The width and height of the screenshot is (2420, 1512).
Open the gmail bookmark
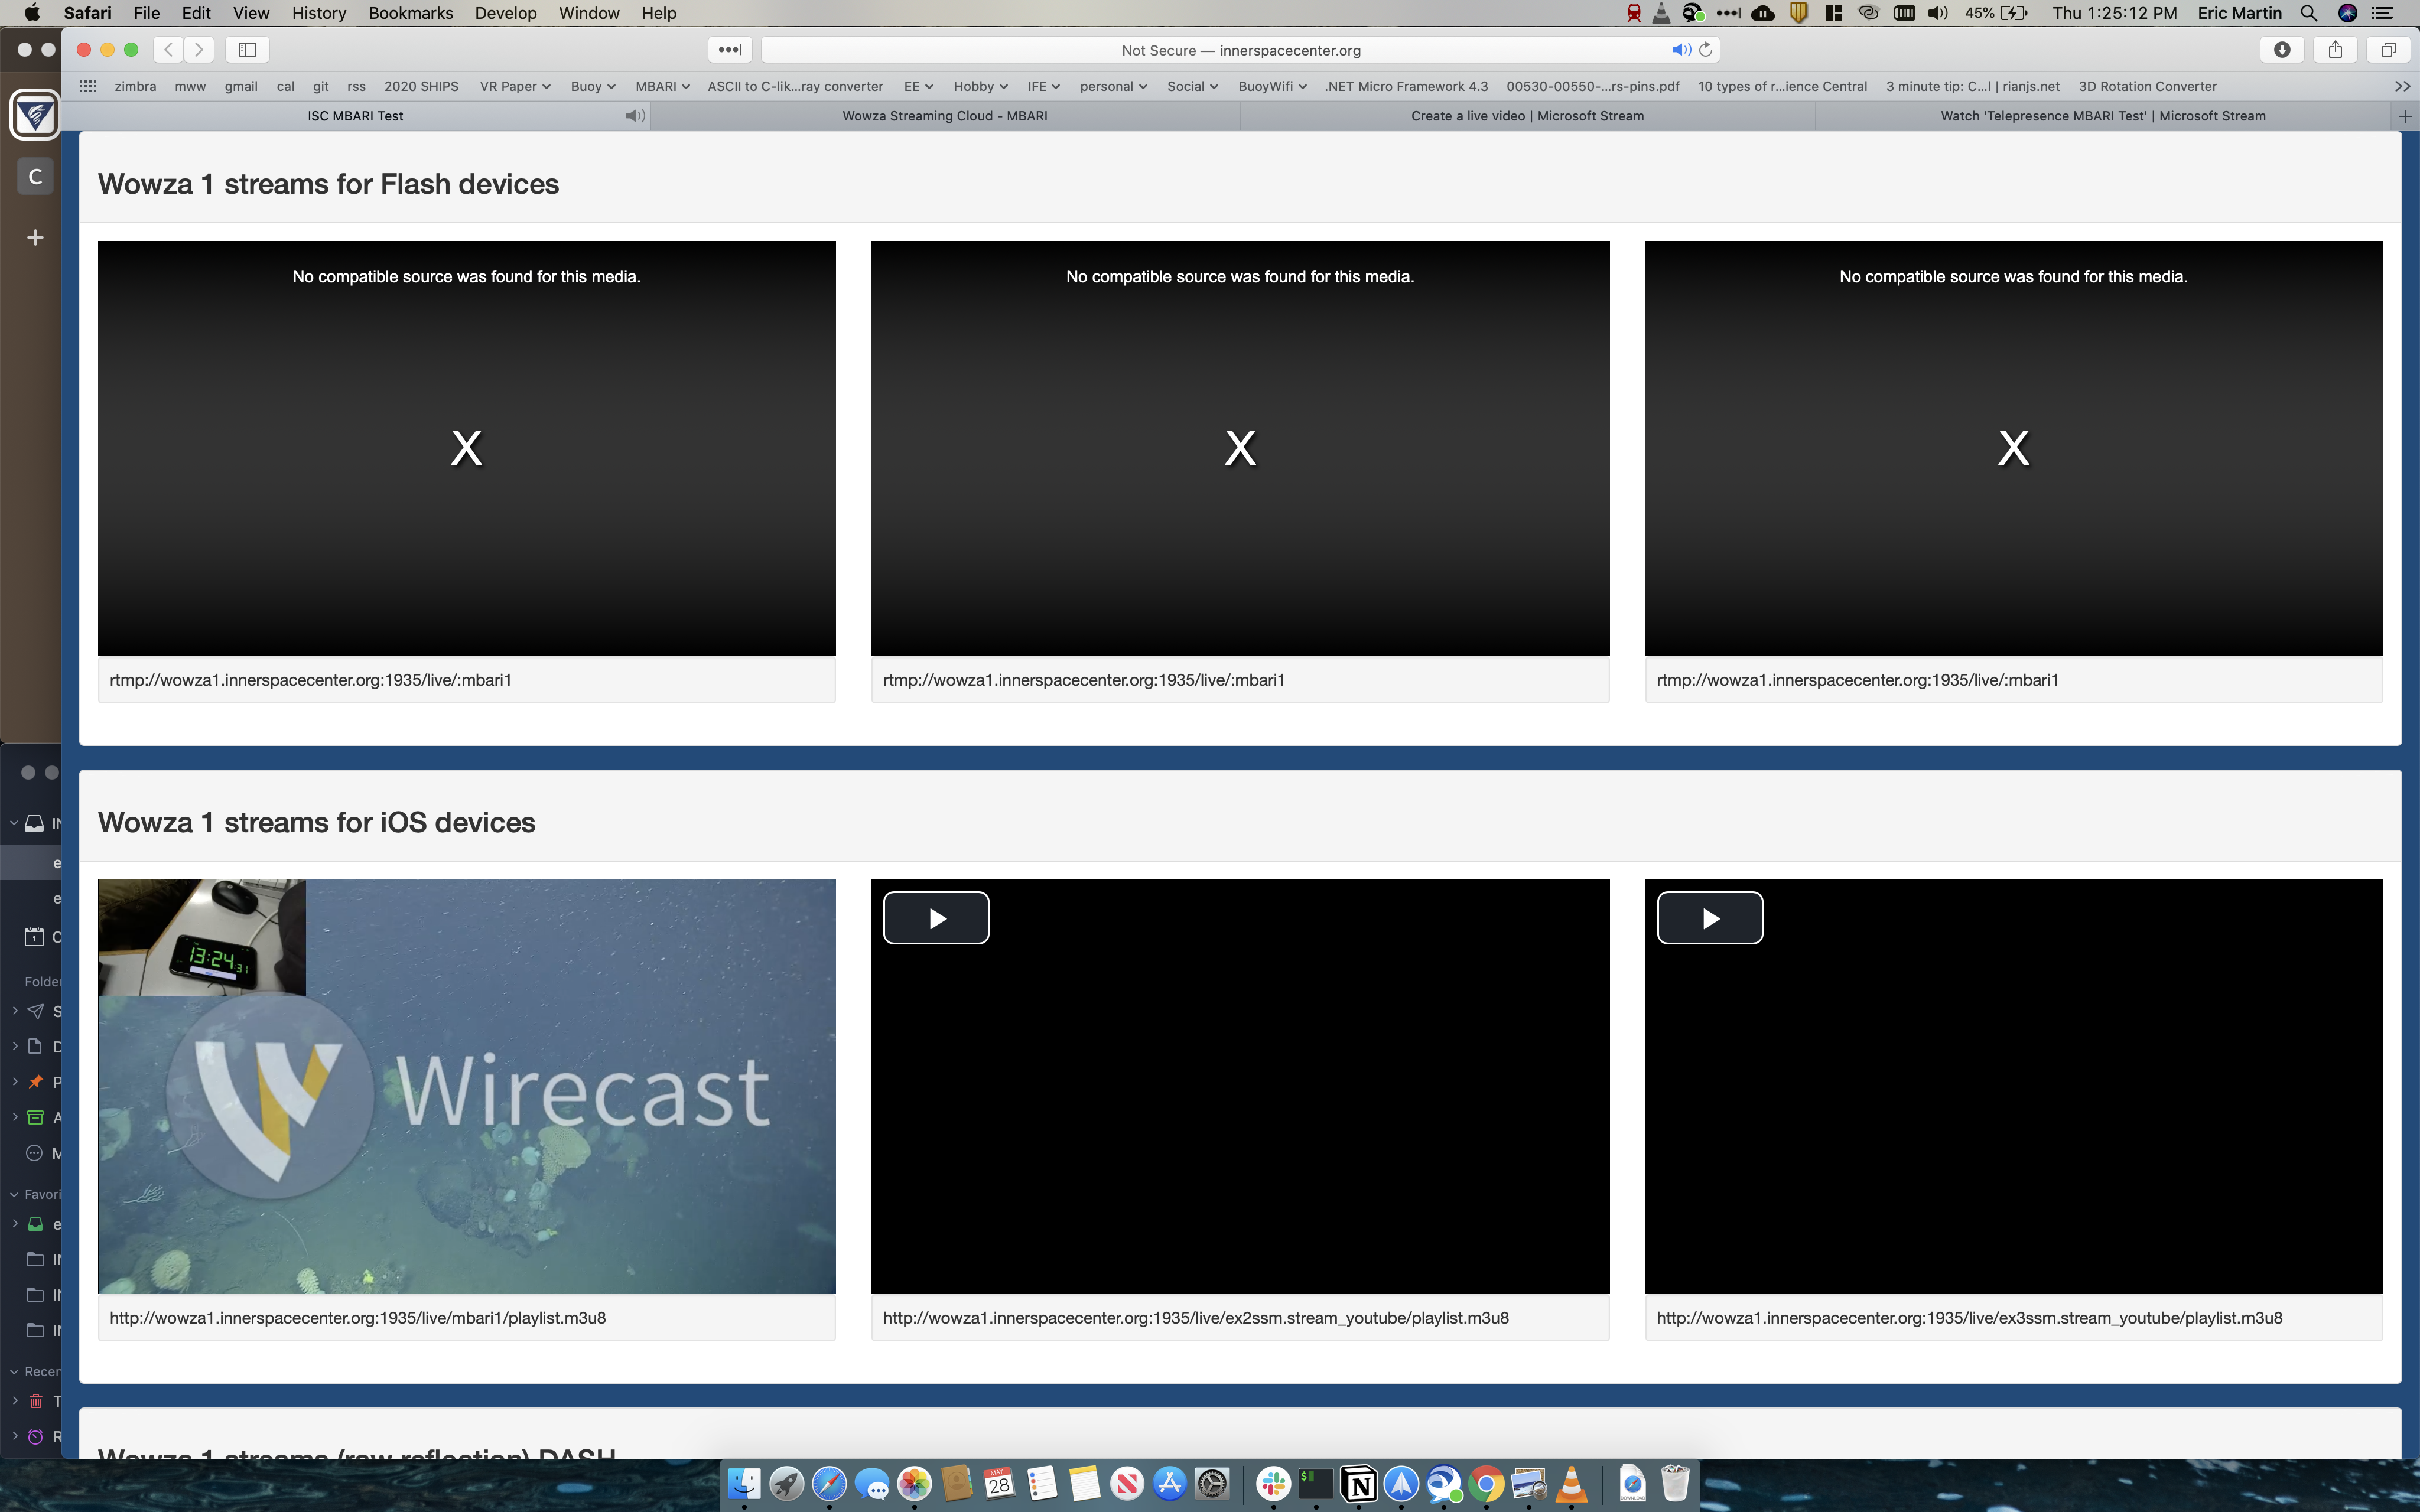[x=241, y=86]
